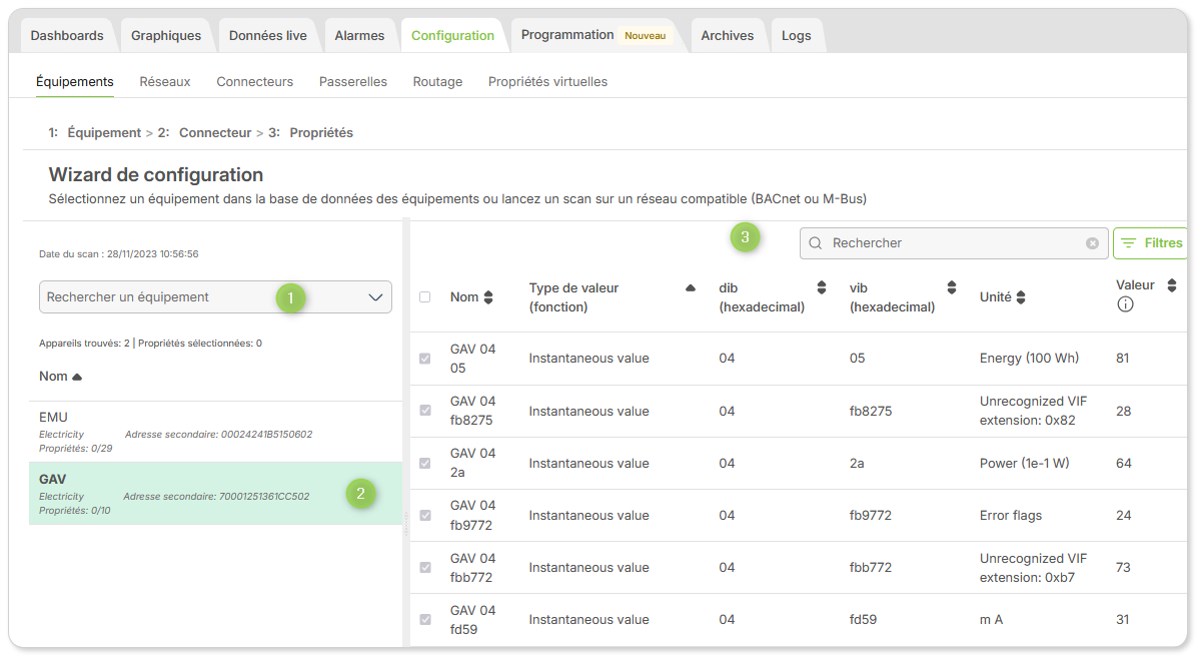Click Unrecognized VIF extension: 0xb7 cell
Image resolution: width=1202 pixels, height=660 pixels.
(1033, 567)
